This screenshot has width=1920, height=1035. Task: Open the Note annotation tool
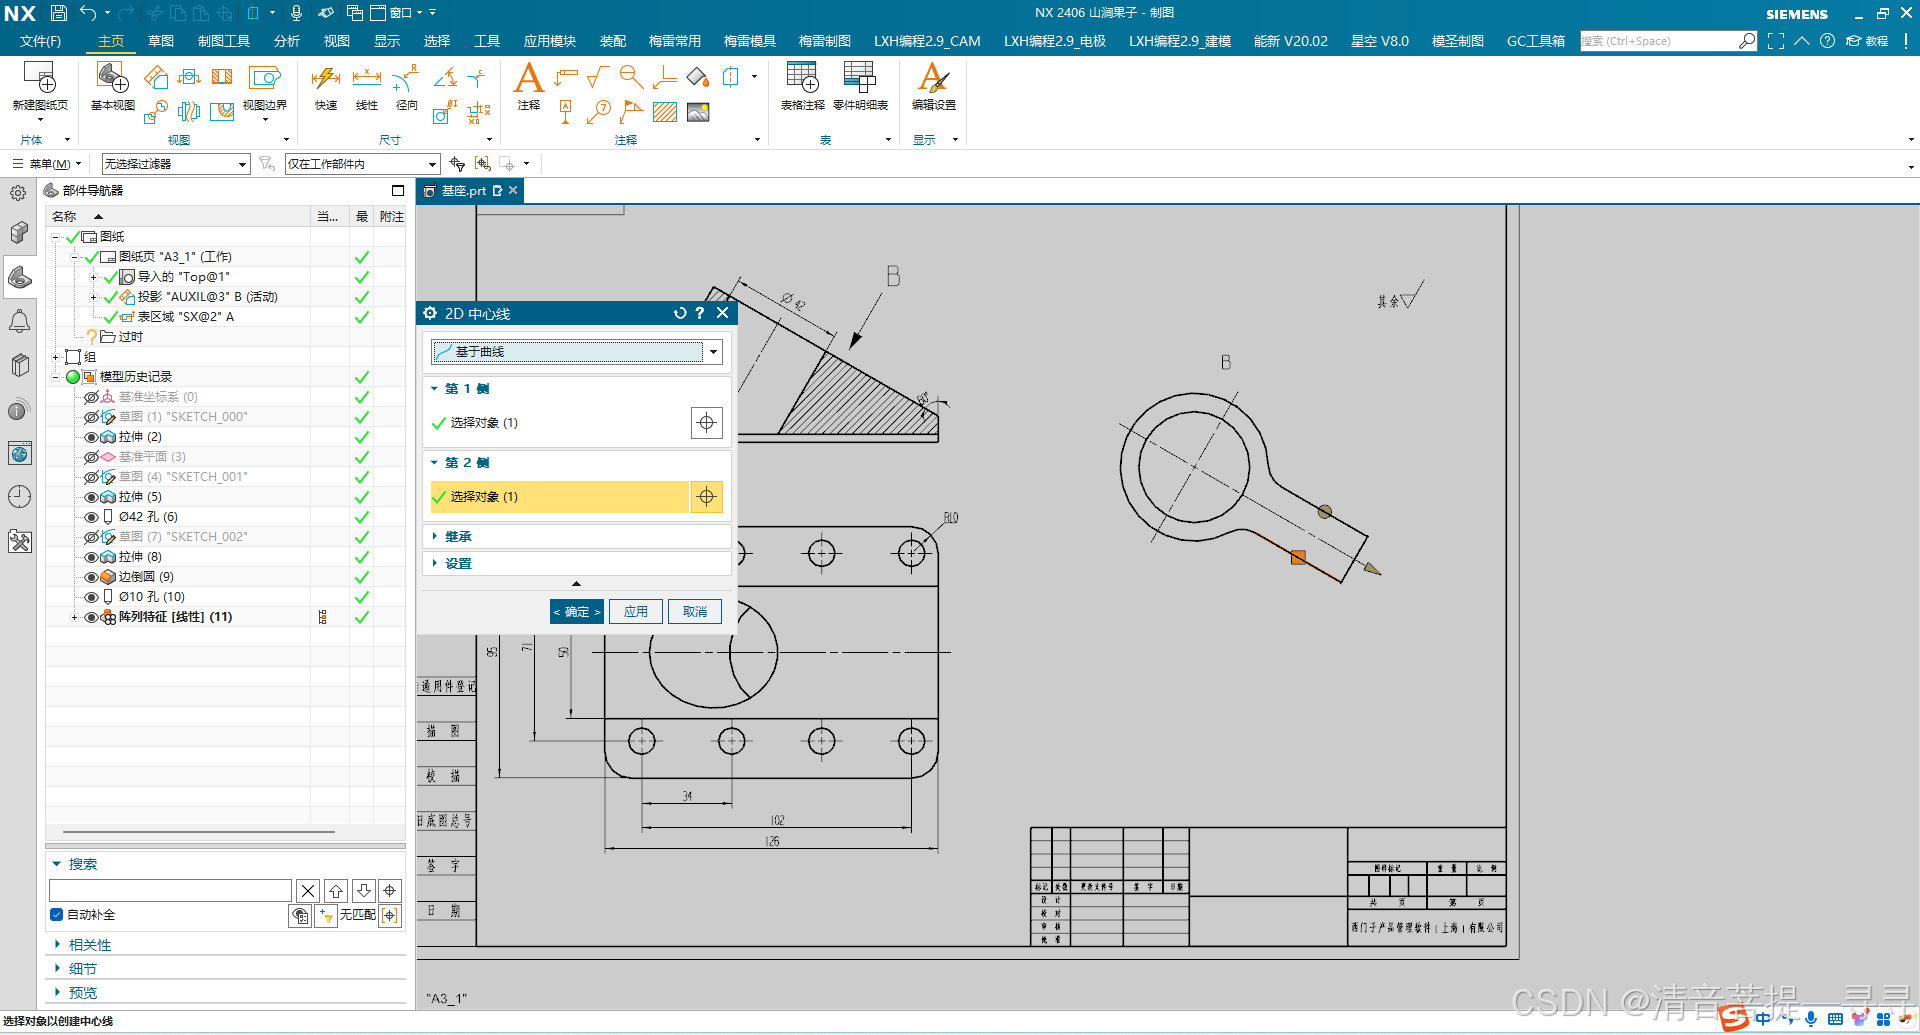pyautogui.click(x=528, y=78)
